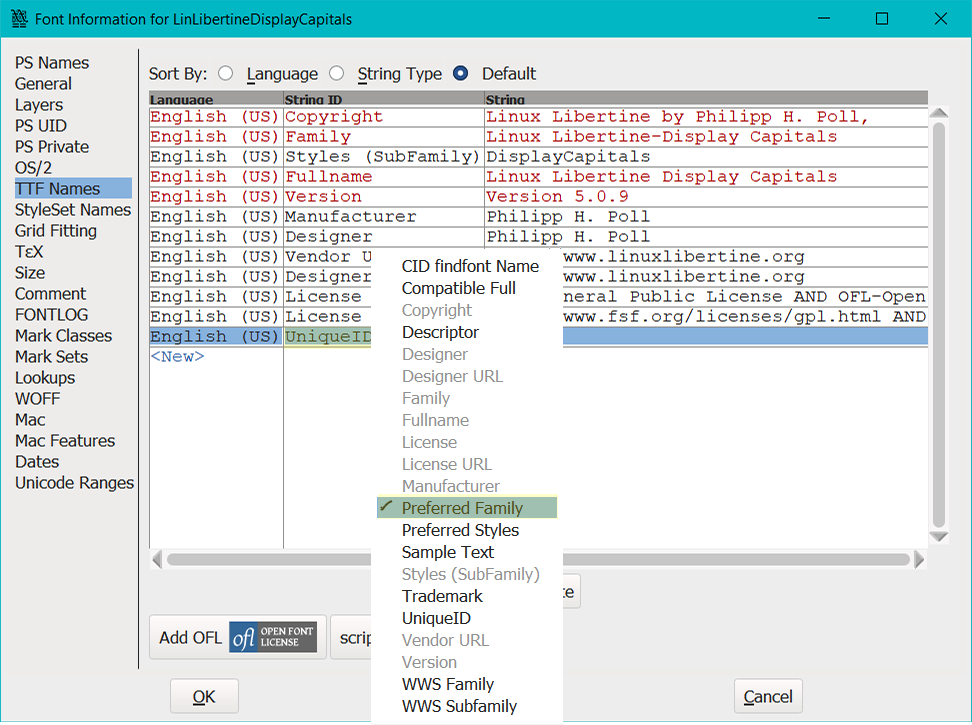The height and width of the screenshot is (725, 972).
Task: Open the Grid Fitting section
Action: coord(56,231)
